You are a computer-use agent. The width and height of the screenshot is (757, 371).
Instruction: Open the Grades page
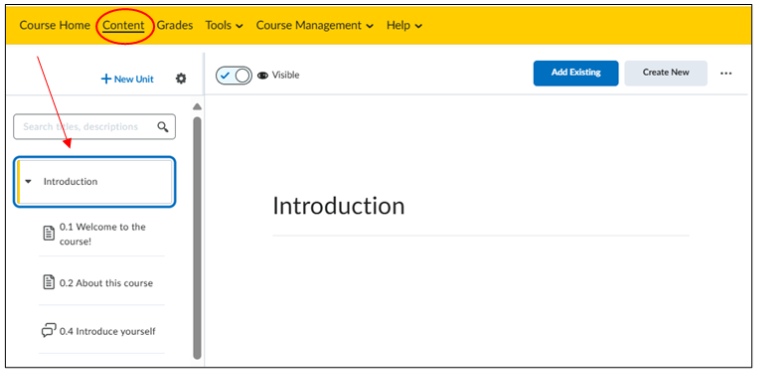click(x=175, y=25)
